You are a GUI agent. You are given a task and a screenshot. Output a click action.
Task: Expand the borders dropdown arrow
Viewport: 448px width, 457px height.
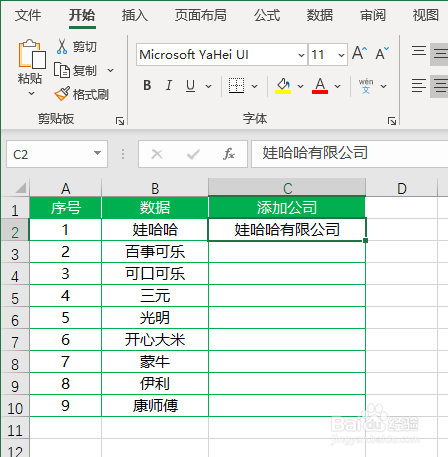coord(255,86)
